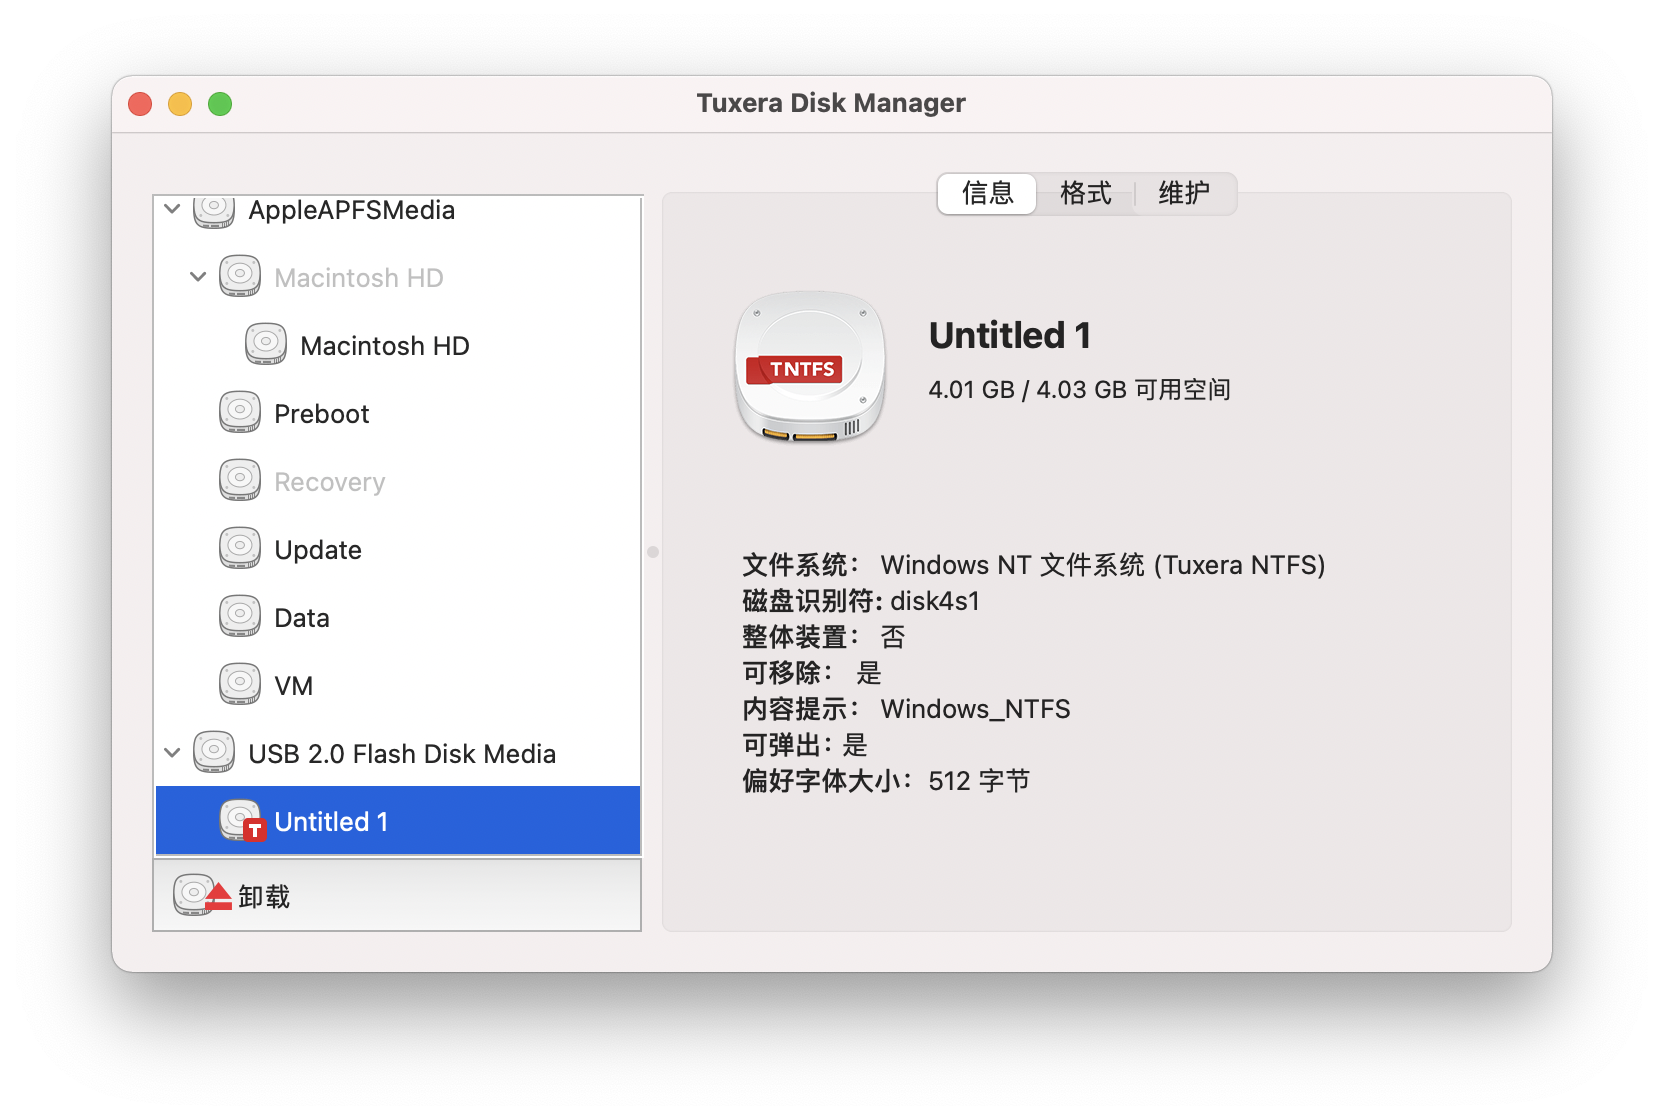The height and width of the screenshot is (1120, 1664).
Task: Click the USB 2.0 Flash Disk drive icon
Action: [x=214, y=753]
